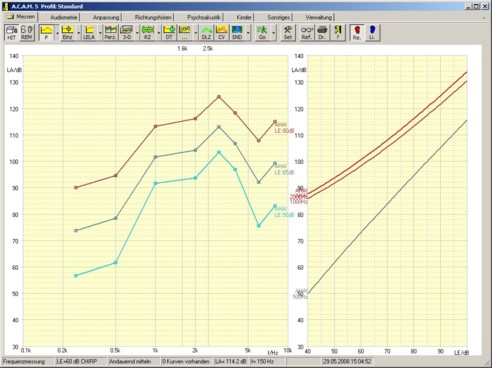Click the 'LA= 114.2 dB' status field
The image size is (492, 368).
click(x=231, y=361)
